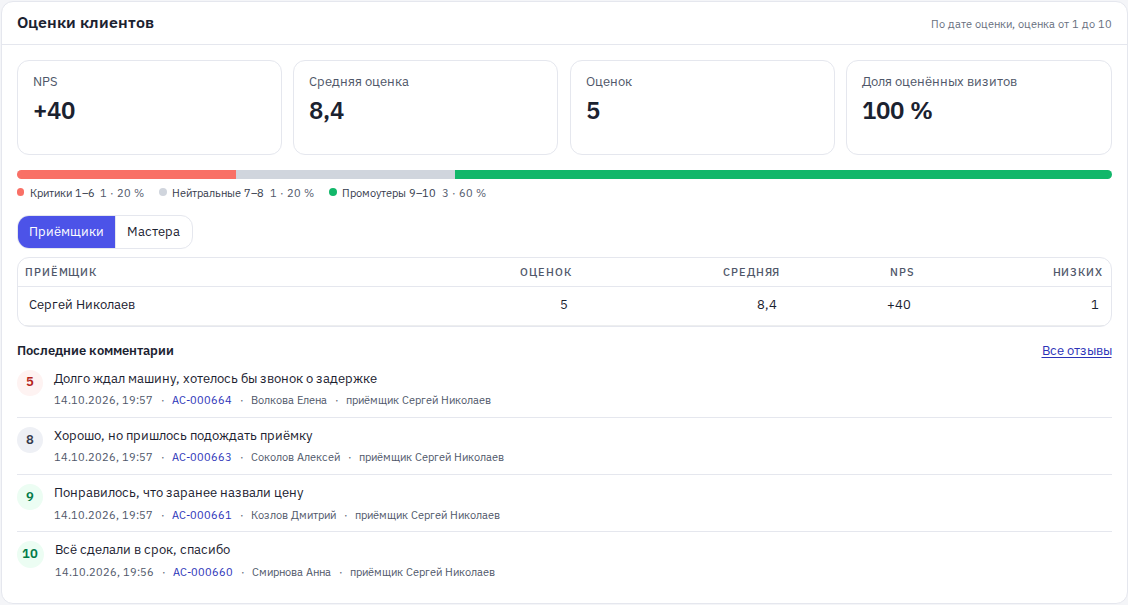This screenshot has width=1128, height=605.
Task: Click the Промоутеры 9–10 legend label
Action: (x=388, y=193)
